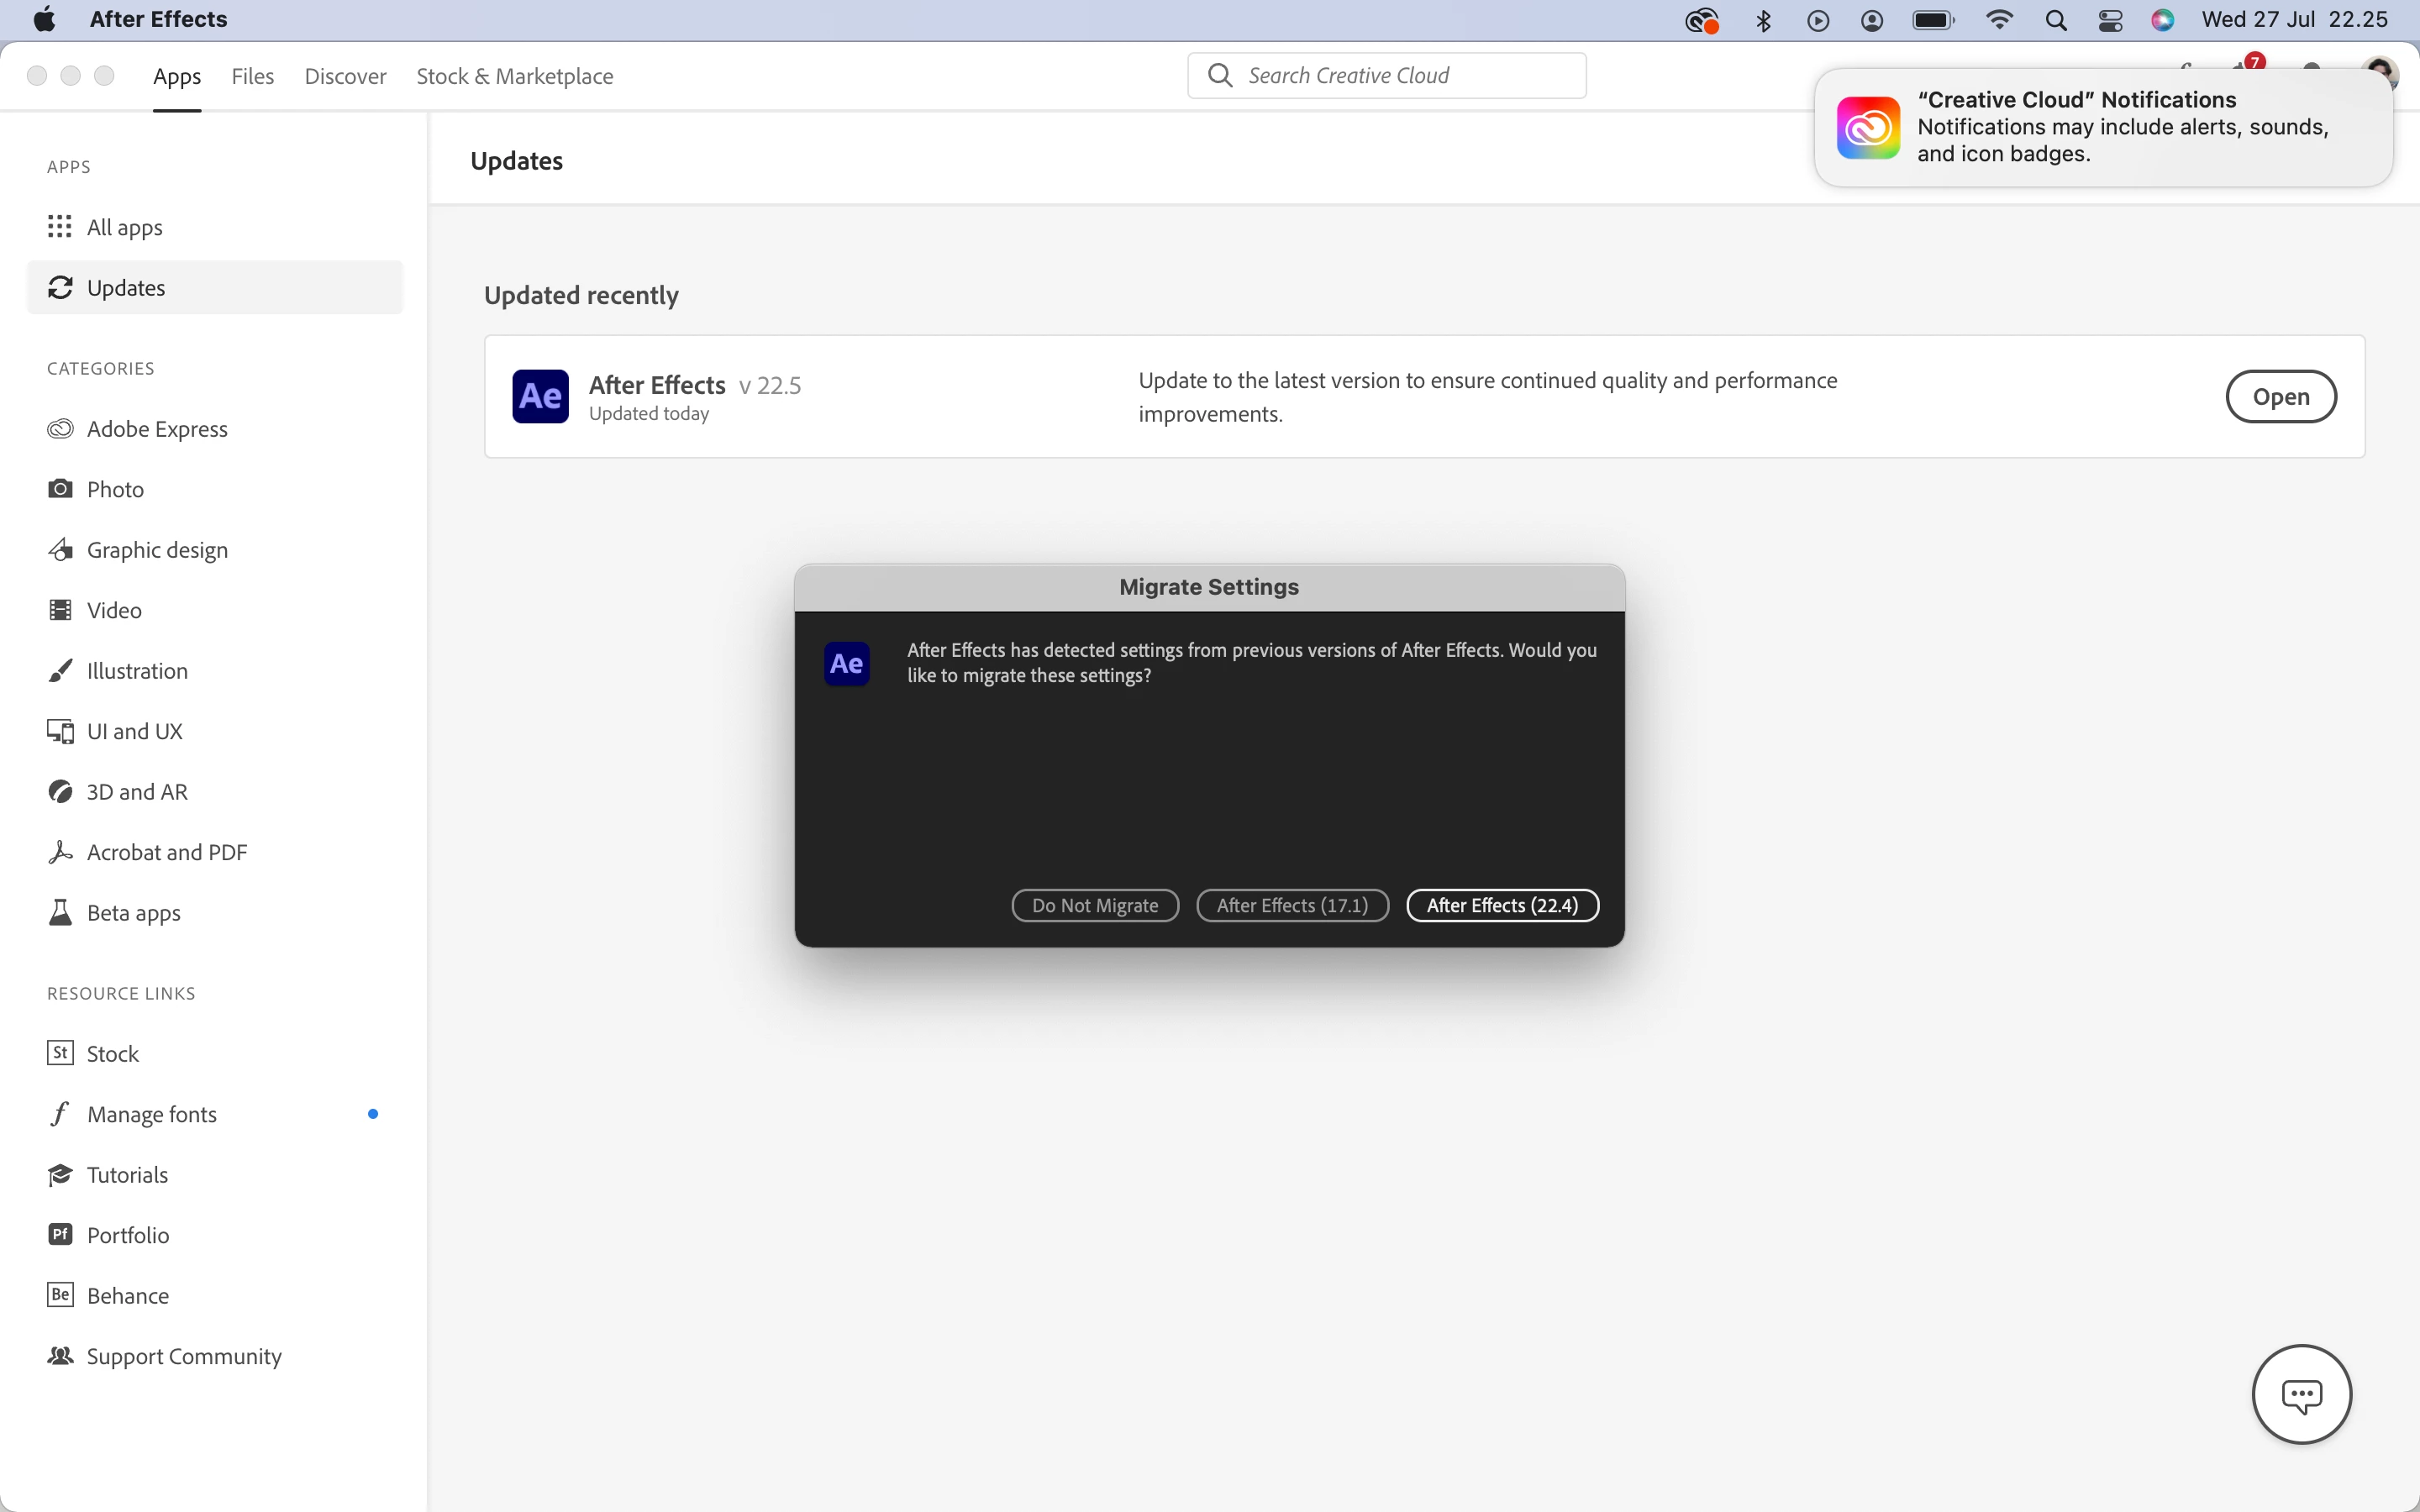Open macOS Control Center in menu bar
The image size is (2420, 1512).
(2110, 20)
